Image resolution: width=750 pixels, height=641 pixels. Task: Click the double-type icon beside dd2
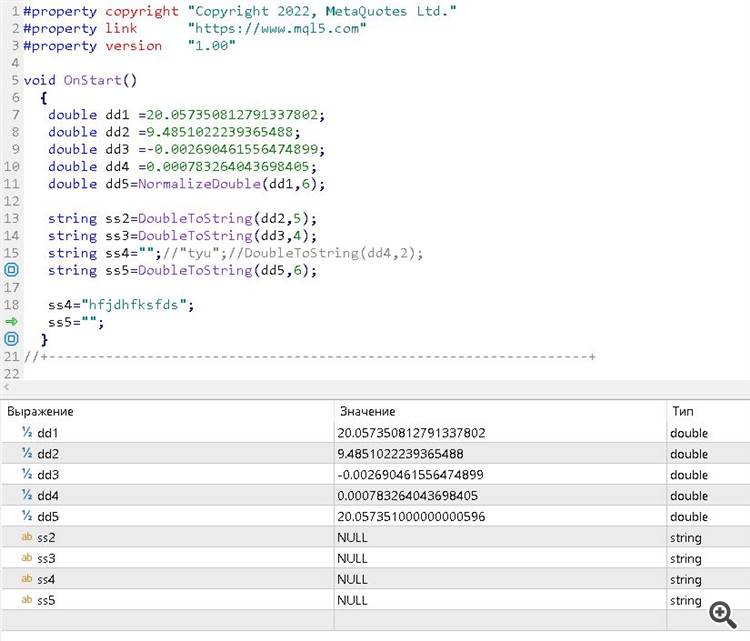pos(27,453)
